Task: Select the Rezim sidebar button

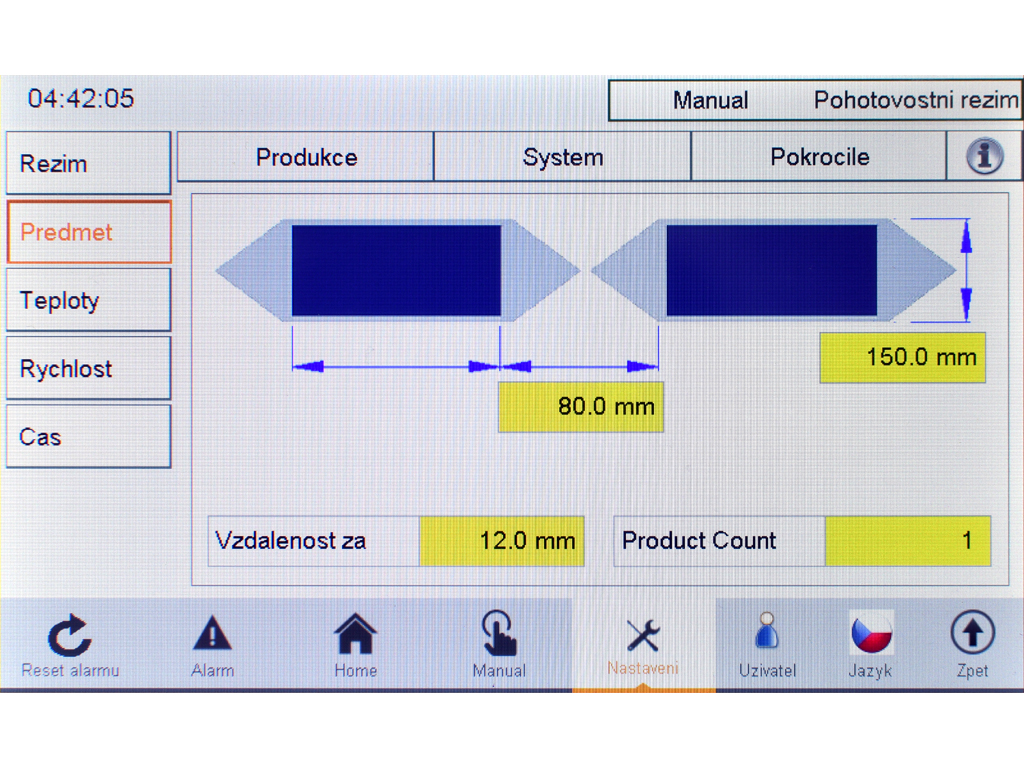Action: (x=88, y=164)
